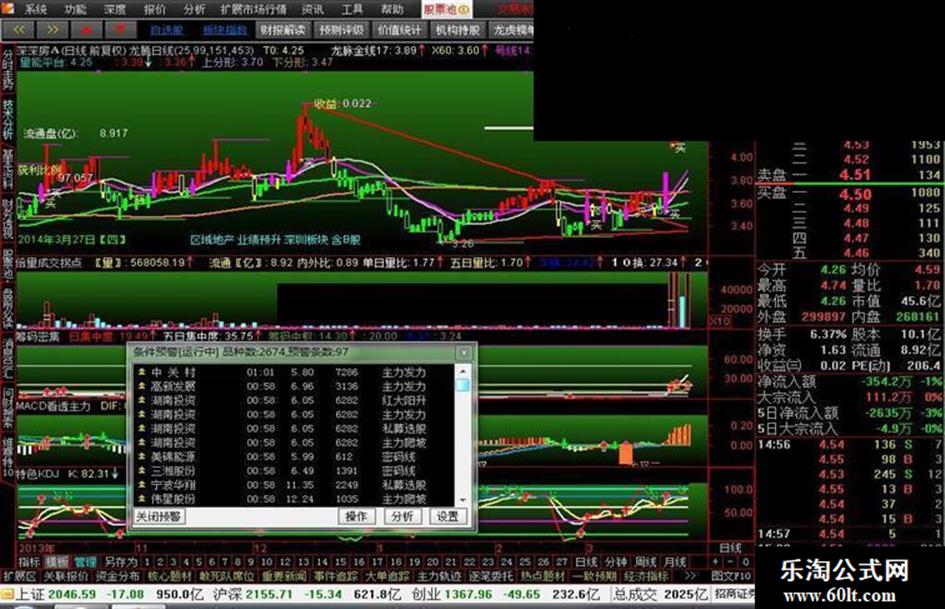
Task: Click the red up triangle toolbar button
Action: (86, 29)
